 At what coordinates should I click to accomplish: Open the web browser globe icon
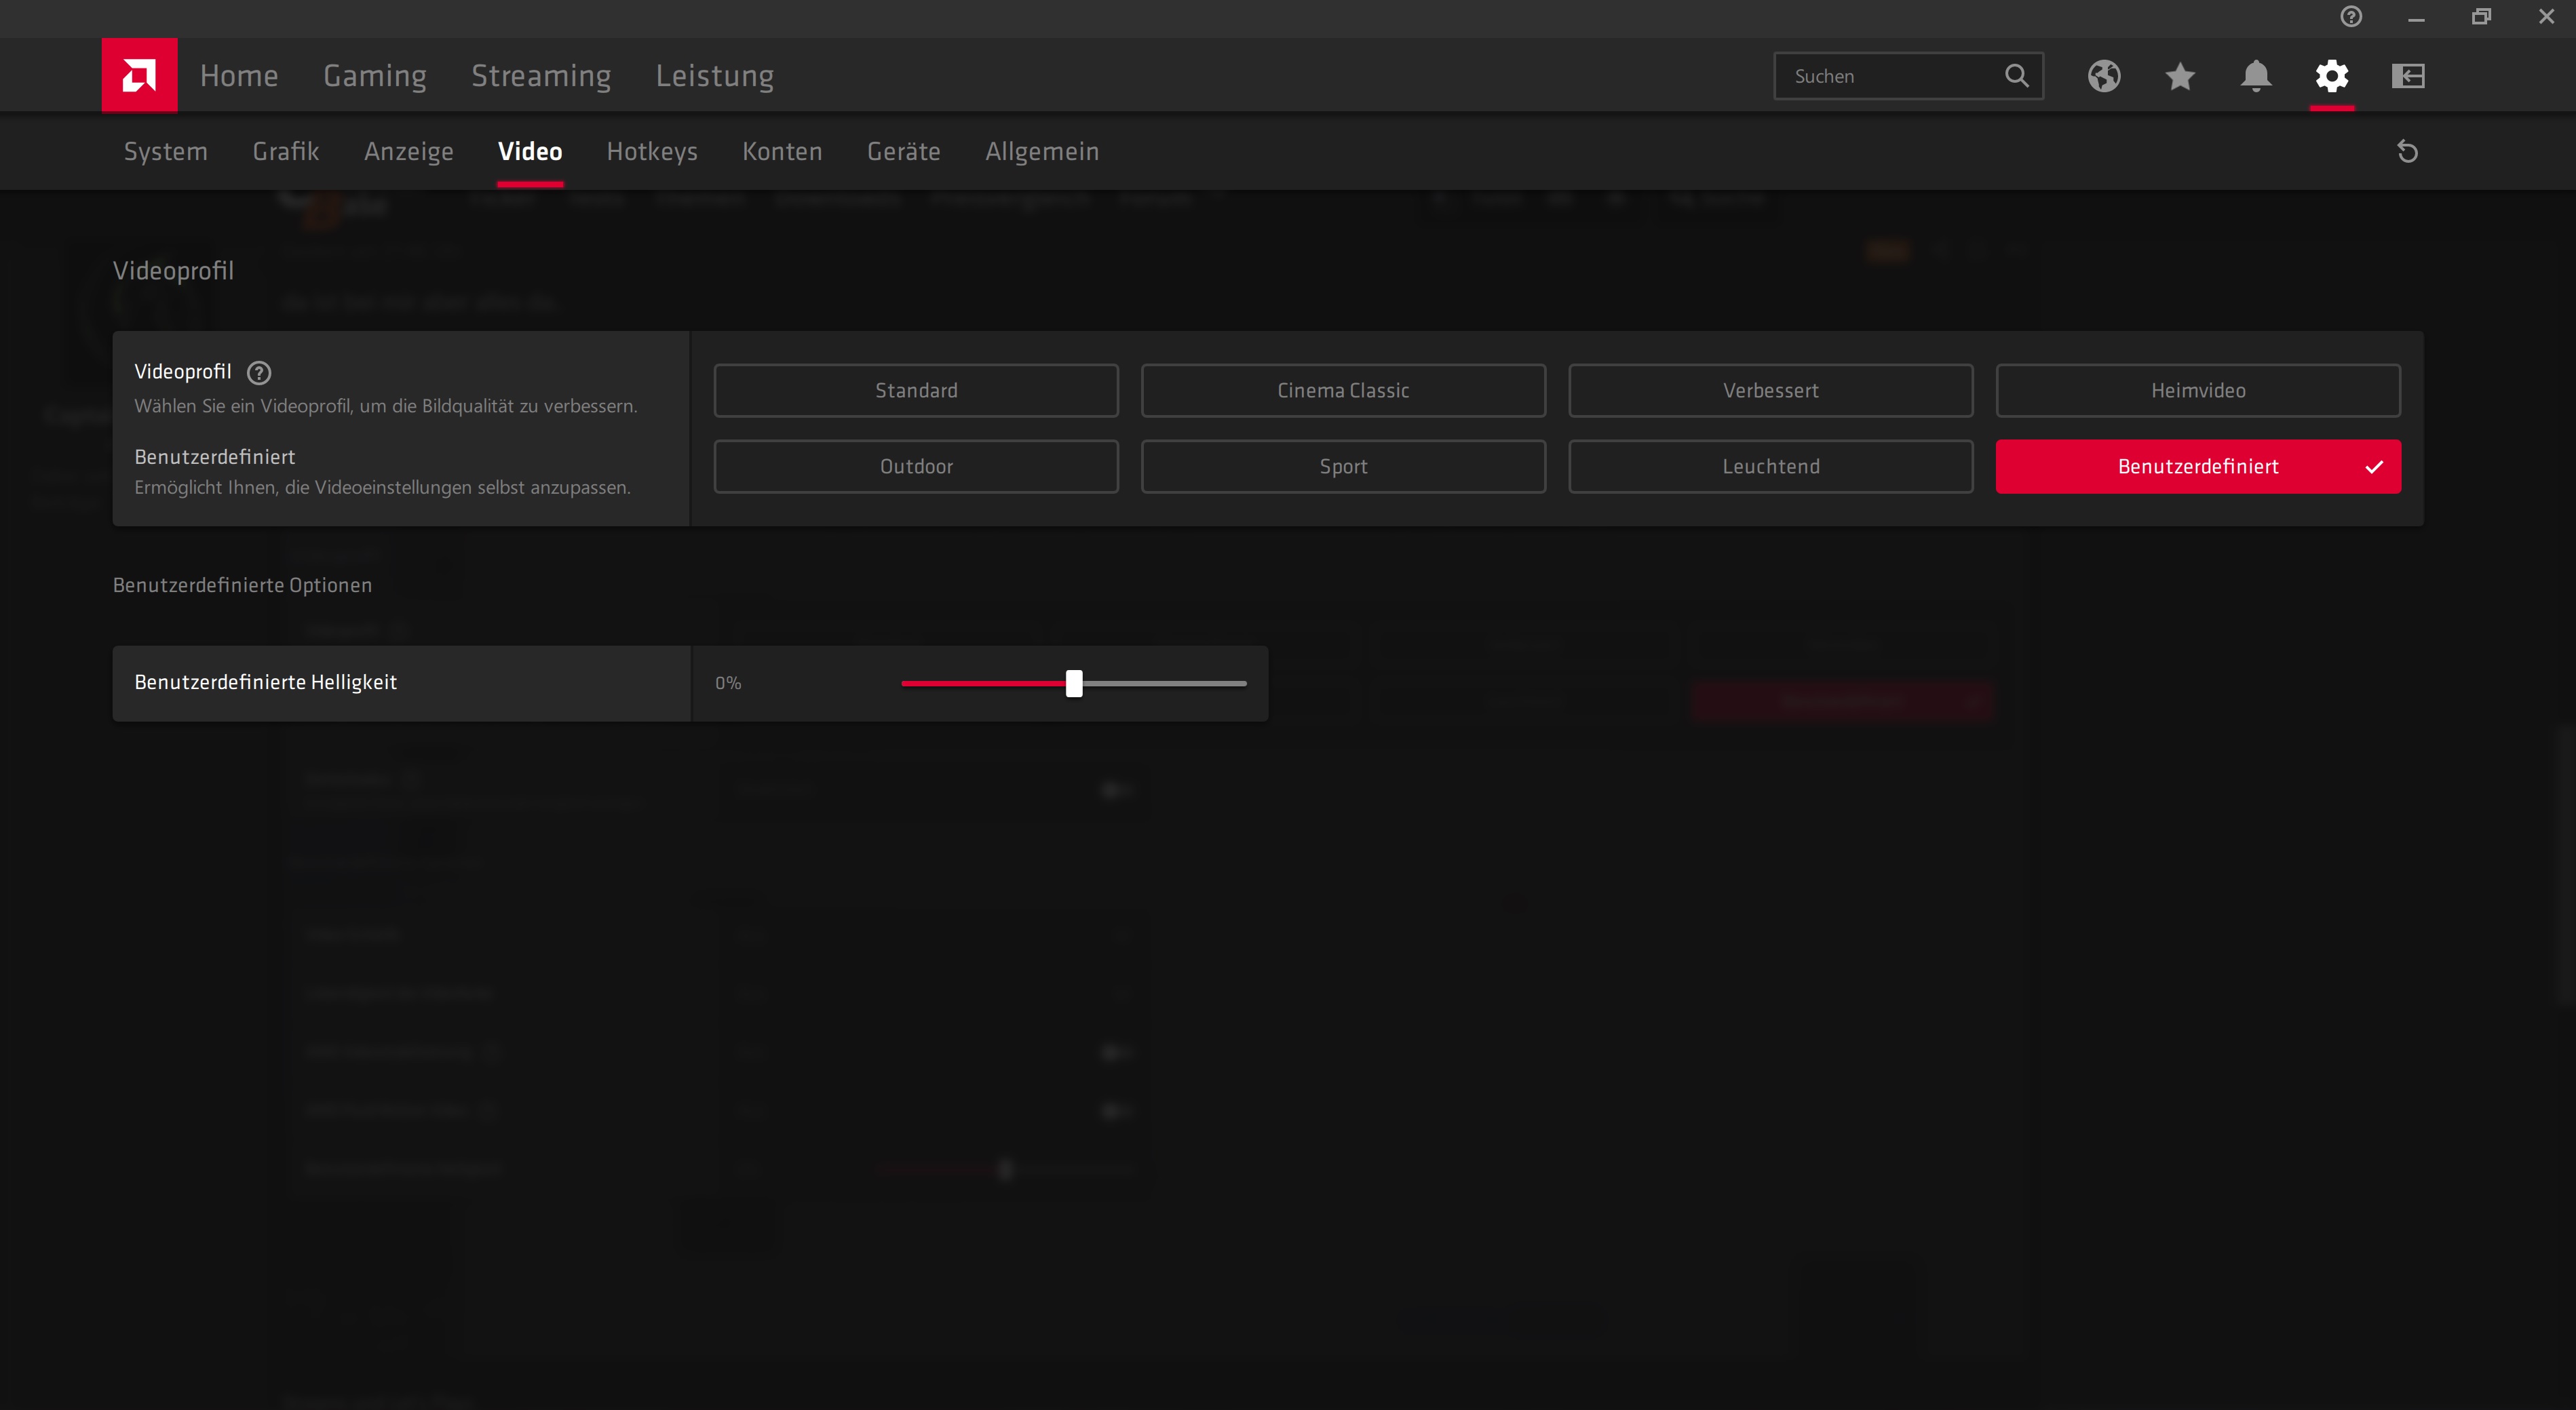tap(2103, 76)
